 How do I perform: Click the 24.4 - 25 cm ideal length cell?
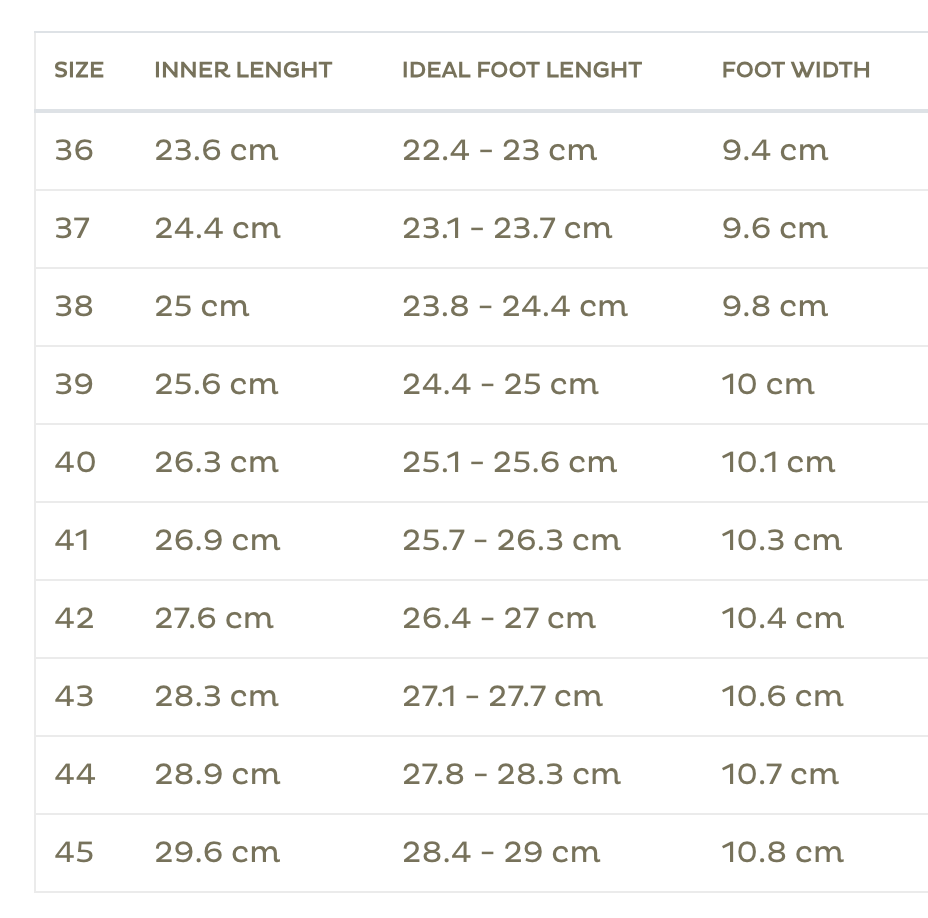[500, 385]
